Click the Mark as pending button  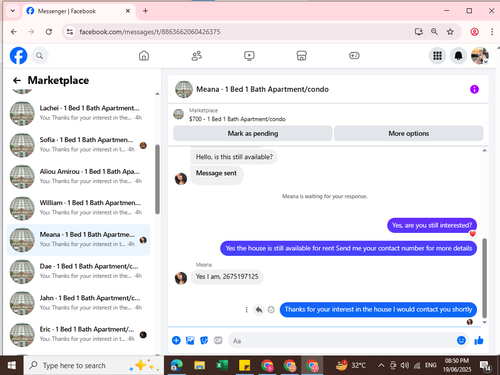click(253, 133)
